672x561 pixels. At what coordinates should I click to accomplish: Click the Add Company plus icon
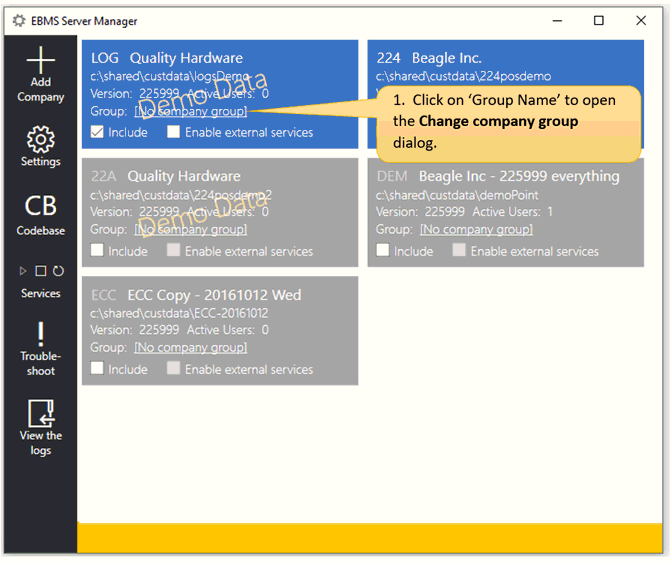pyautogui.click(x=40, y=60)
